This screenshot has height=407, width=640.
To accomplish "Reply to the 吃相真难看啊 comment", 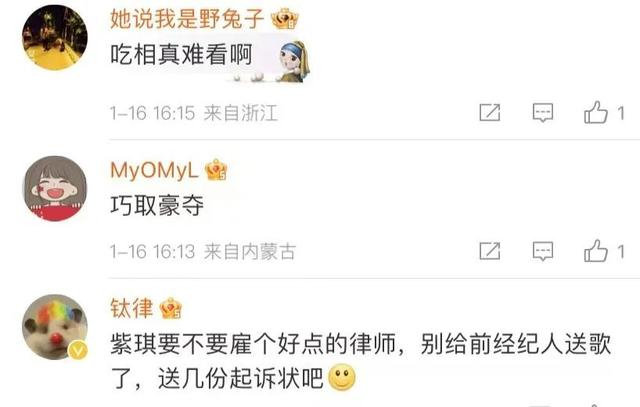I will click(x=543, y=112).
